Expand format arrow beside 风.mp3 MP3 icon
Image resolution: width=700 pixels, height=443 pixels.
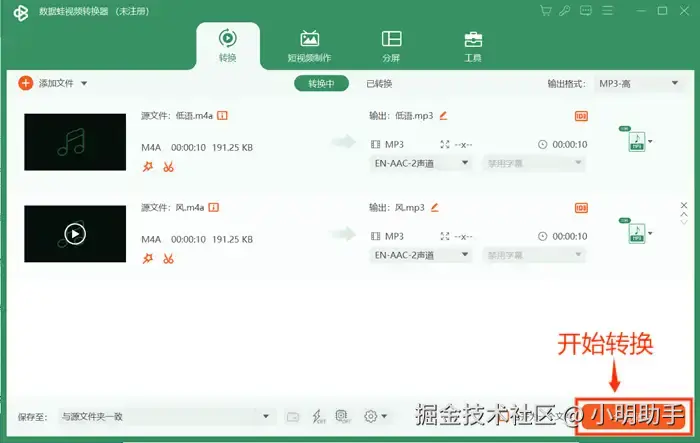tap(650, 233)
